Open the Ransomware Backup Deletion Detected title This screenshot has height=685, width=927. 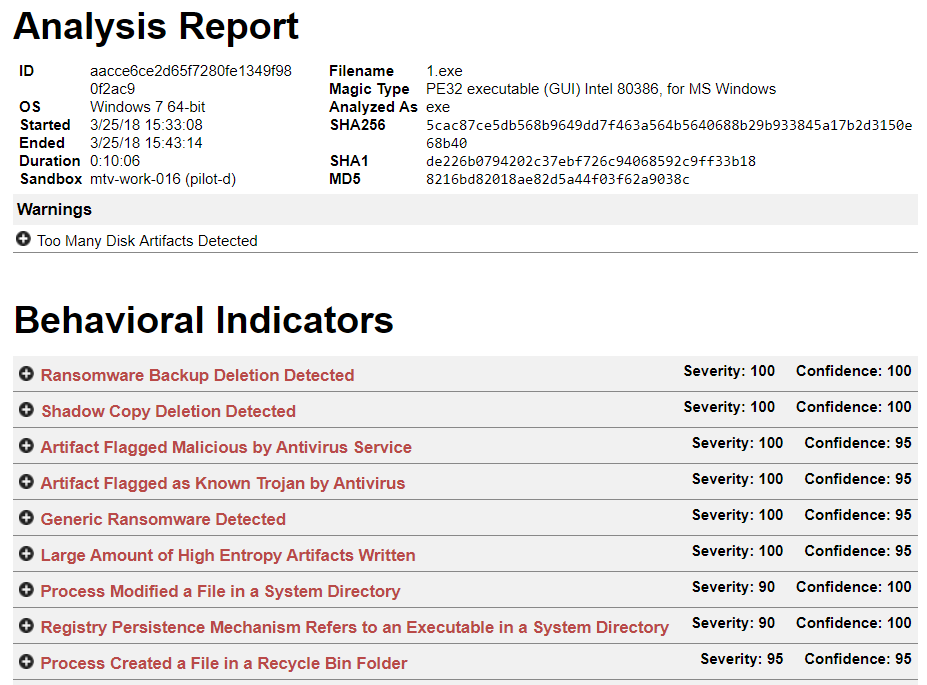click(x=197, y=376)
